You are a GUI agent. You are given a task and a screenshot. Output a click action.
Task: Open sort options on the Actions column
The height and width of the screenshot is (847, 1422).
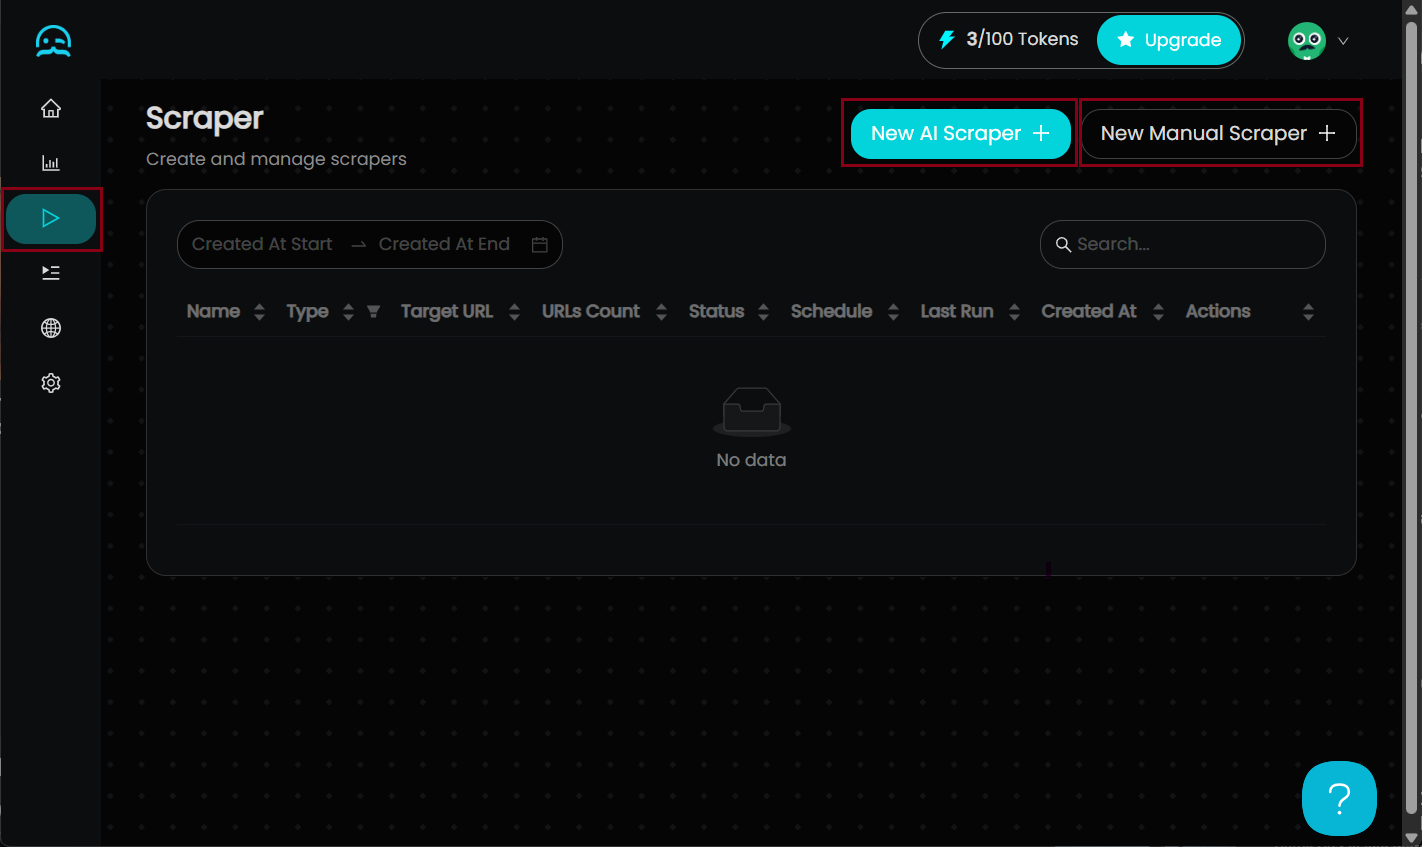click(x=1308, y=311)
